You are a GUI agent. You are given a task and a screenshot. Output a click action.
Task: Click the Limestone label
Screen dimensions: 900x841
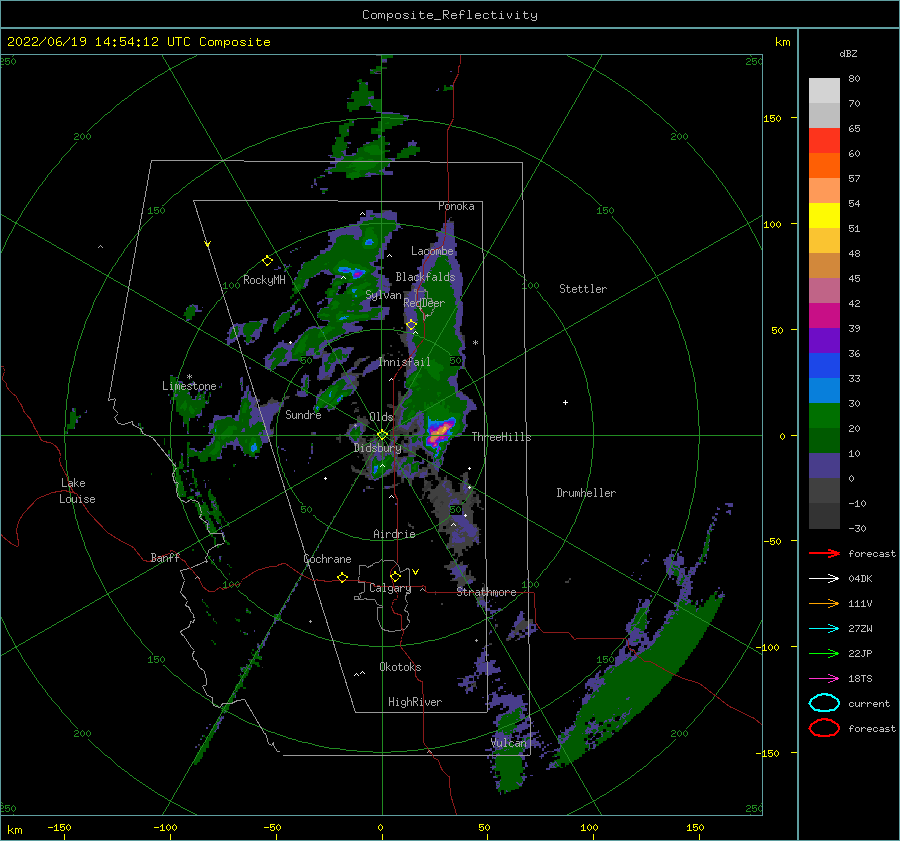click(189, 386)
